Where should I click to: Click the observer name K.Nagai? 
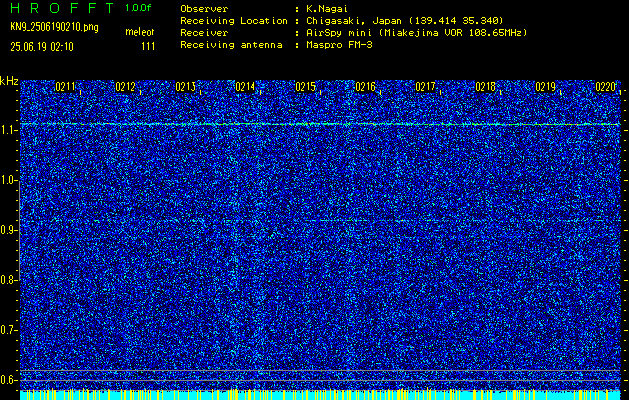coord(325,9)
